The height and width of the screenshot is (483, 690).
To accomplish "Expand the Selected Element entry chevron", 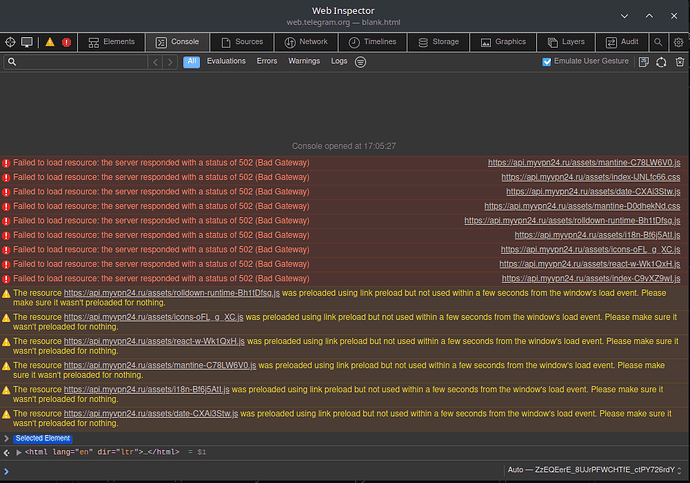I will (6, 439).
